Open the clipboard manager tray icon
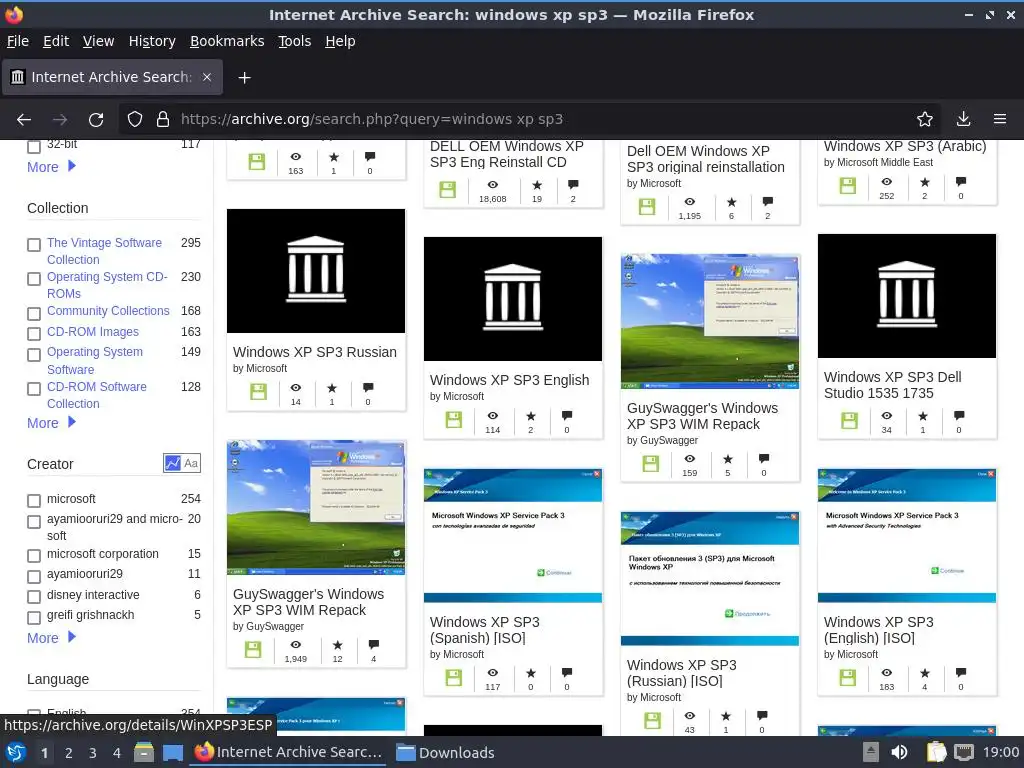Viewport: 1024px width, 768px height. [936, 752]
